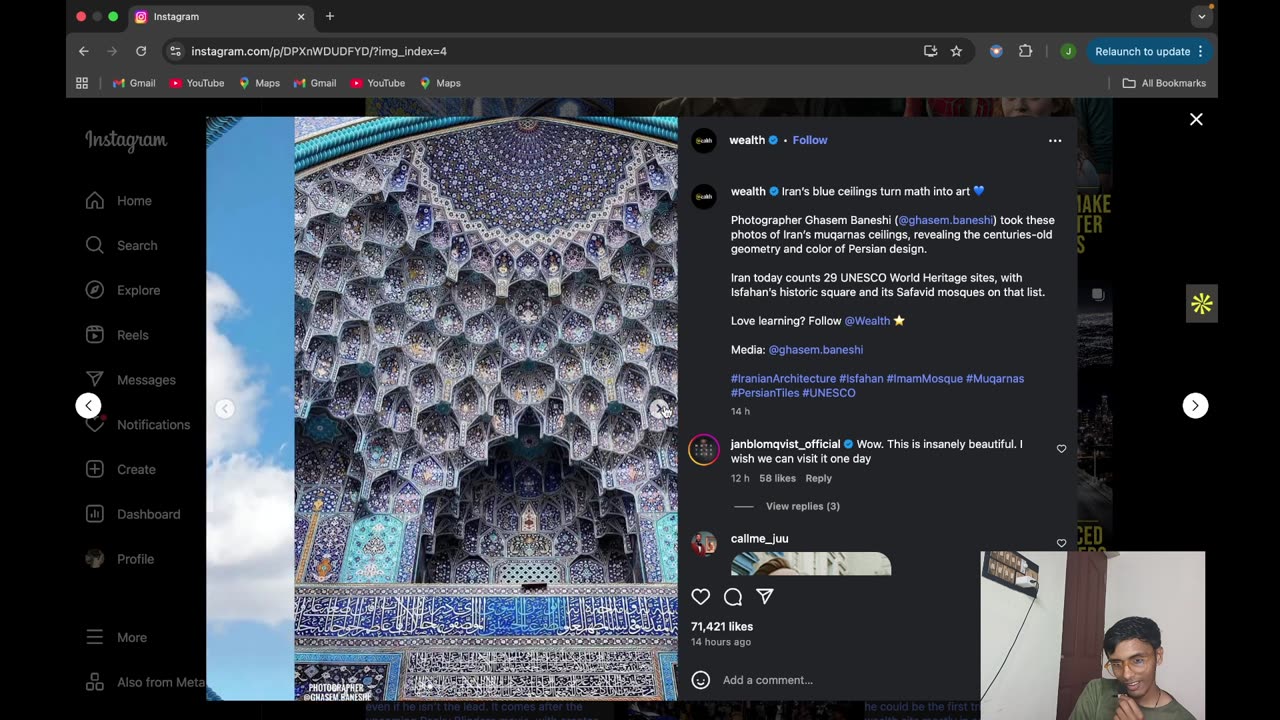The height and width of the screenshot is (720, 1280).
Task: Open All Bookmarks folder
Action: coord(1164,83)
